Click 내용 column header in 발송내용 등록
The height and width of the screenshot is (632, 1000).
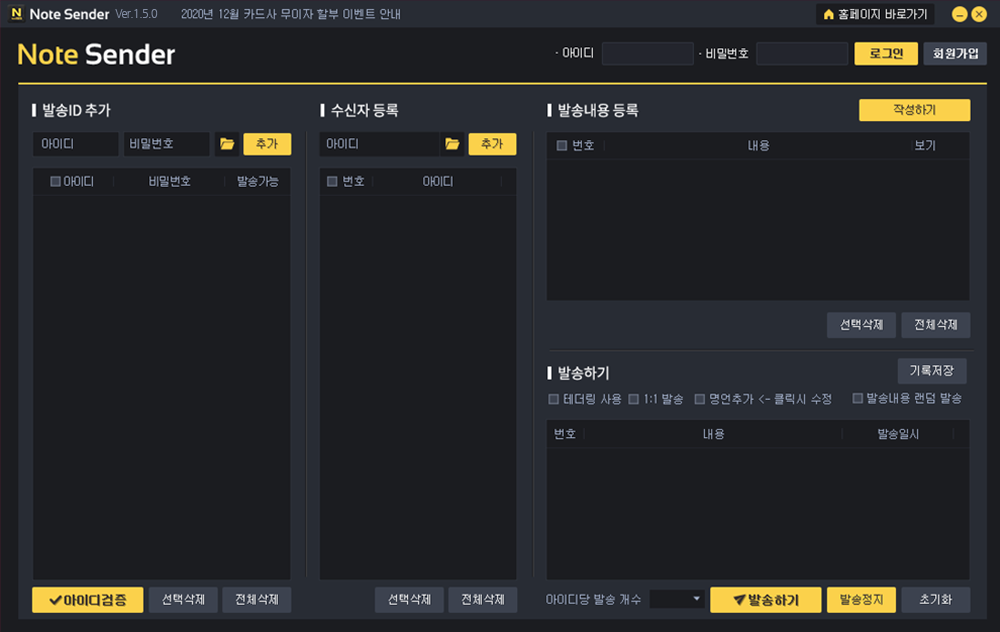click(x=758, y=145)
